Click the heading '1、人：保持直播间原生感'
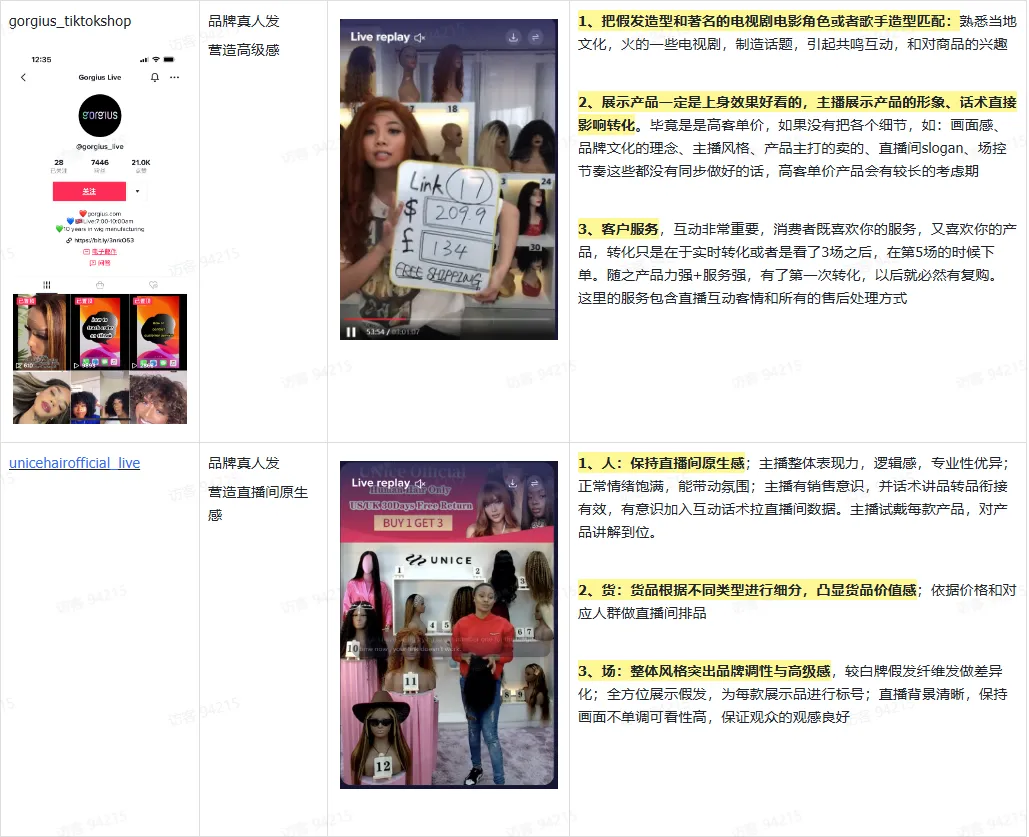 661,463
